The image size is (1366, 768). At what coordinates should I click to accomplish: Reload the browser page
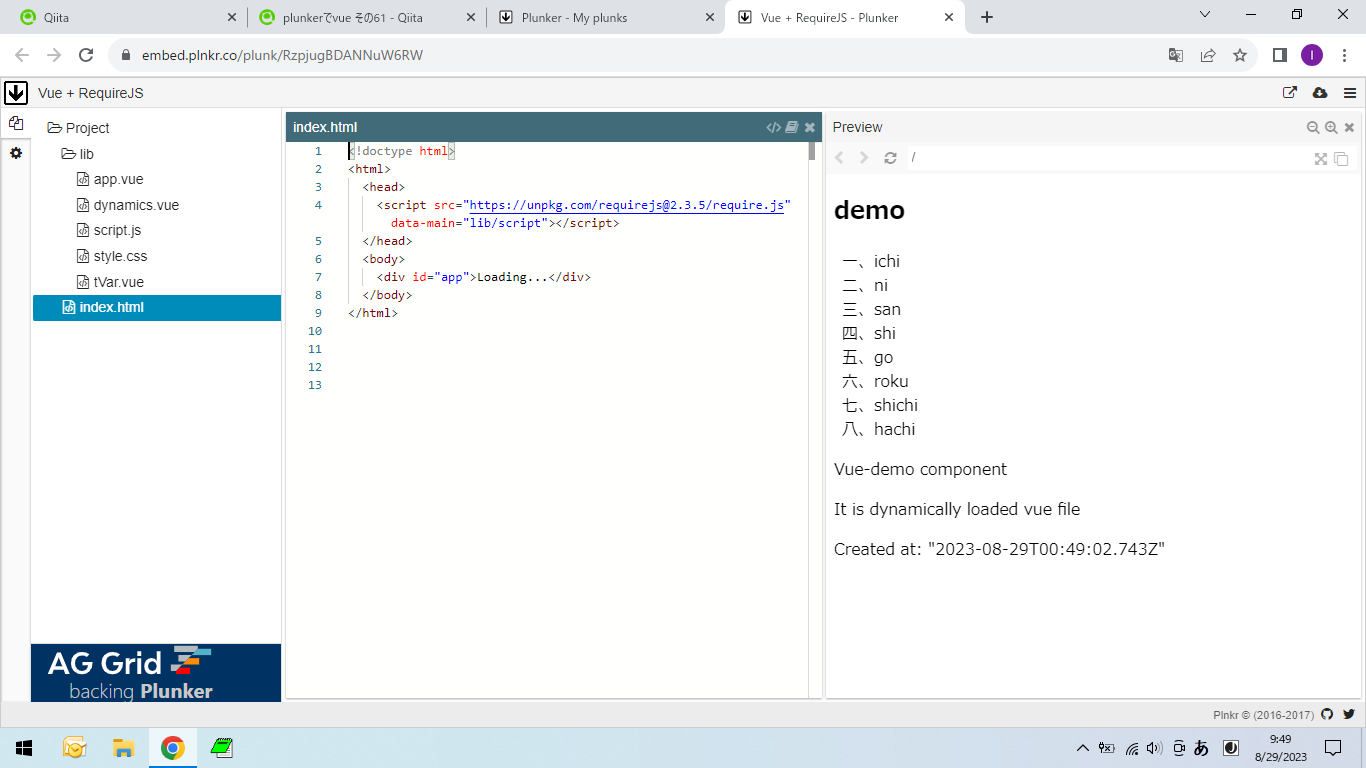click(86, 55)
